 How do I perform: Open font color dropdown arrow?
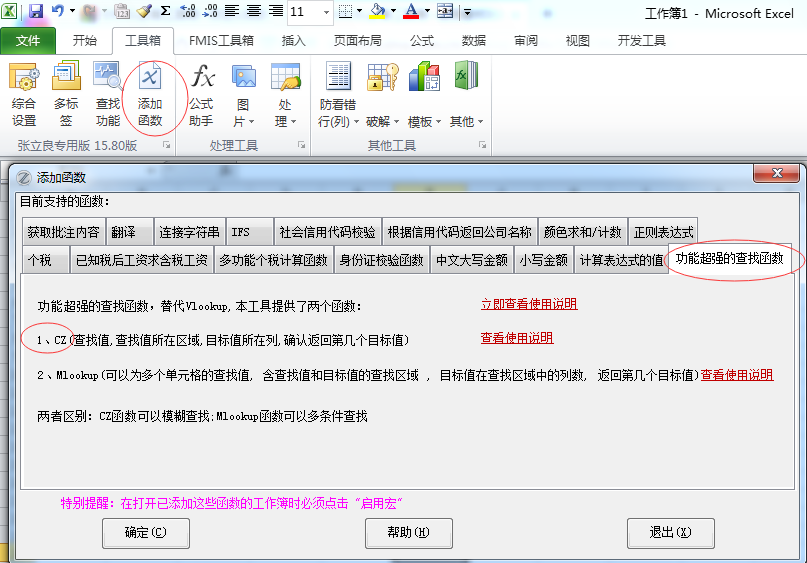tap(425, 12)
